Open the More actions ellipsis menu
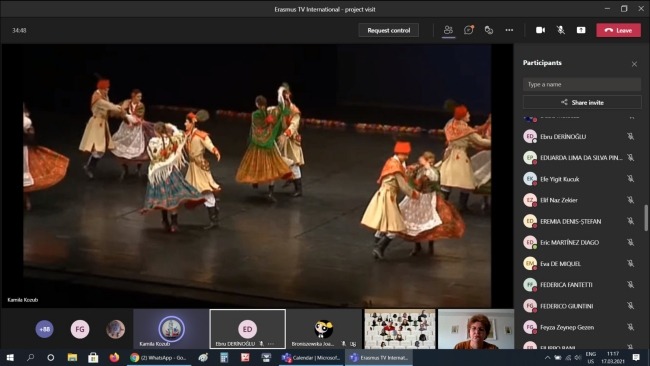 (x=509, y=30)
